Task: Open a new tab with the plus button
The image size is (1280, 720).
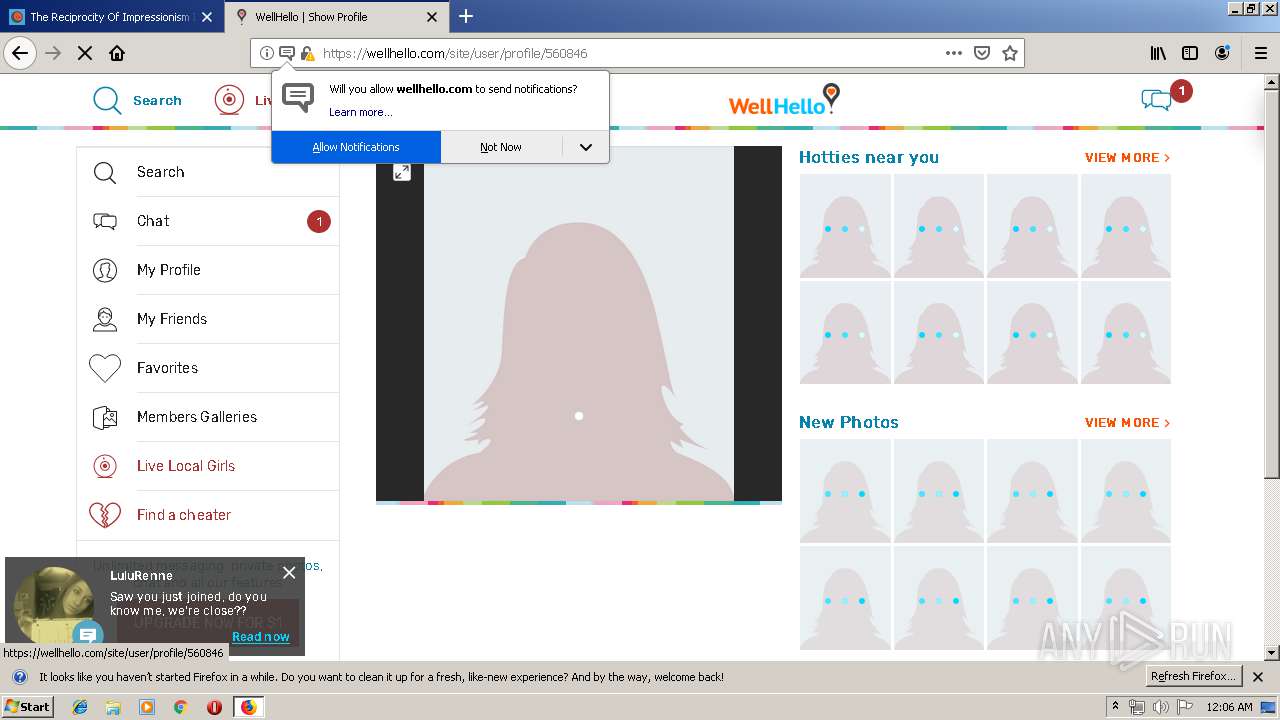Action: coord(466,16)
